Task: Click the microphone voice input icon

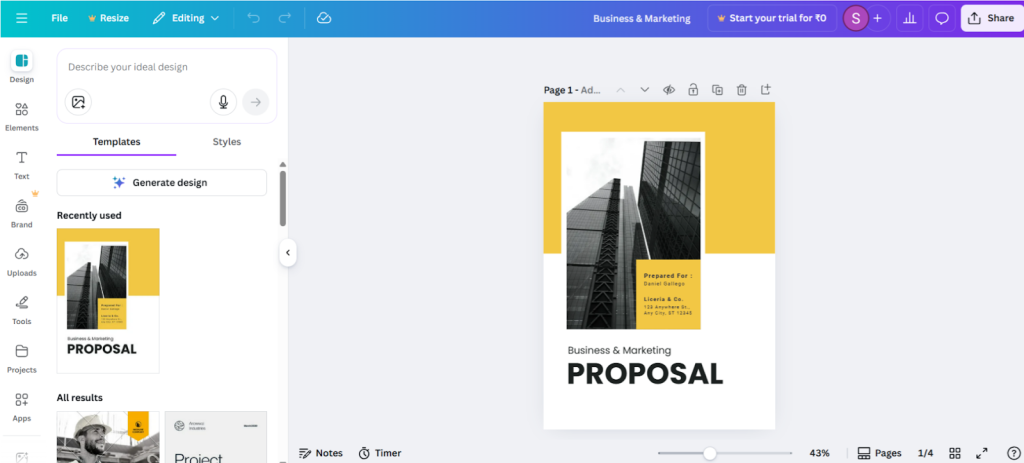Action: click(x=223, y=101)
